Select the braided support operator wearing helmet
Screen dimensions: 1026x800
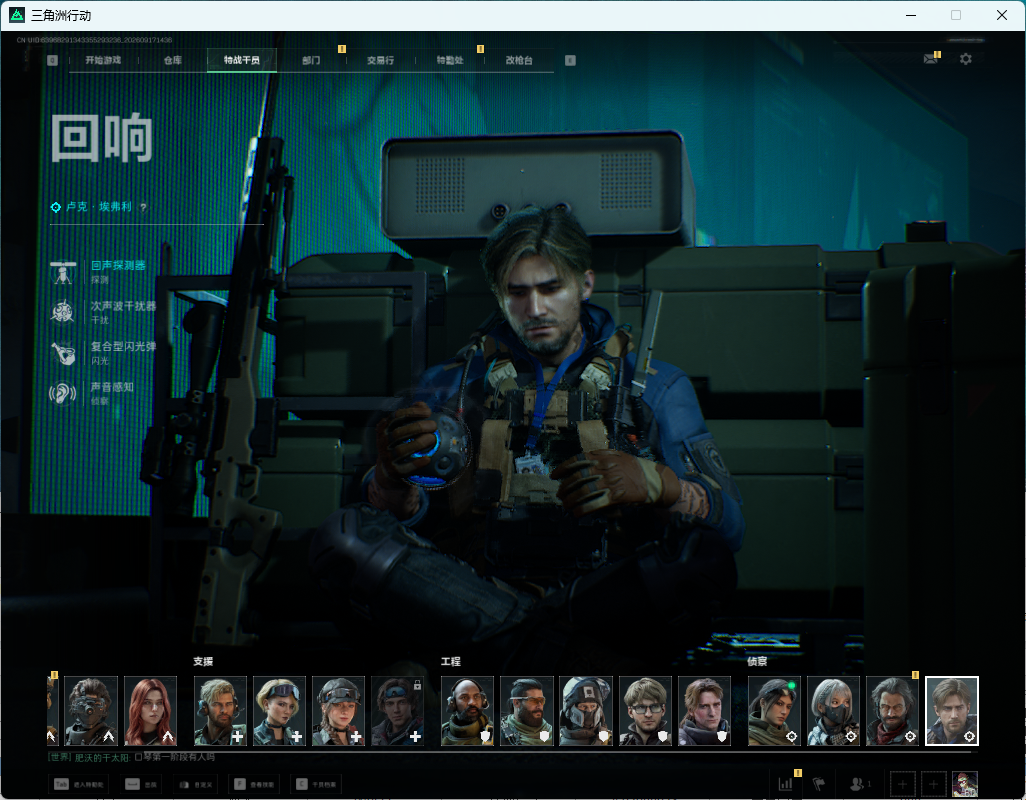338,711
